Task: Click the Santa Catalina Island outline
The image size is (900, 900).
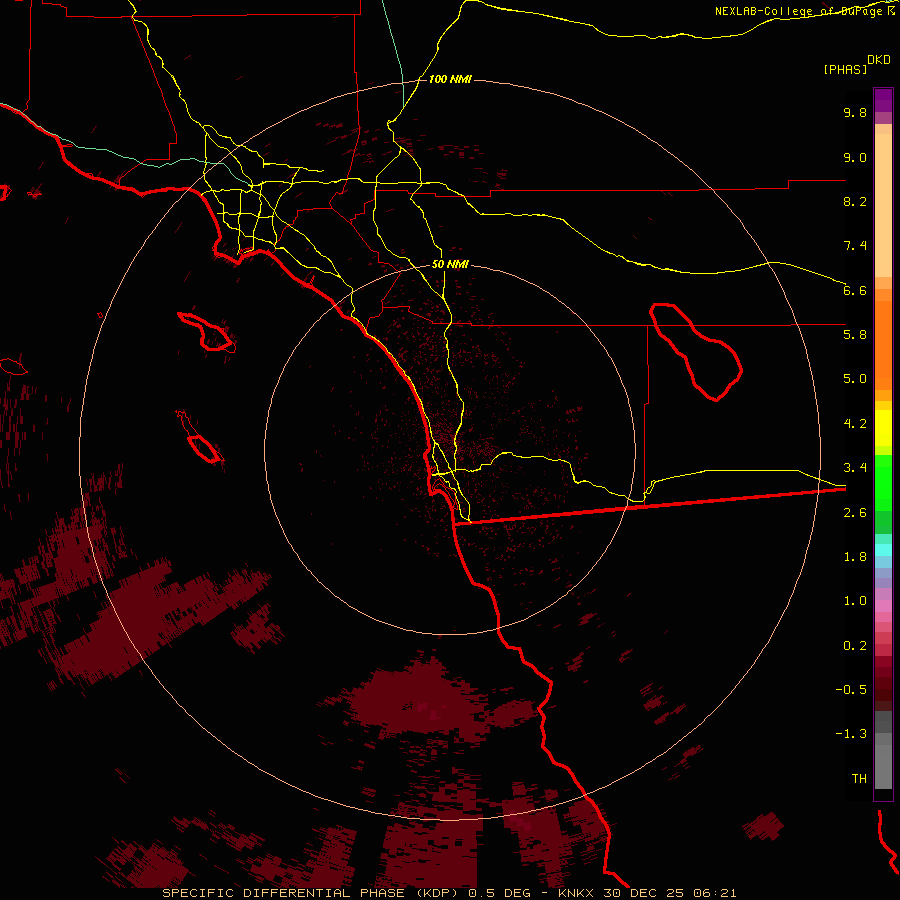Action: pos(207,332)
